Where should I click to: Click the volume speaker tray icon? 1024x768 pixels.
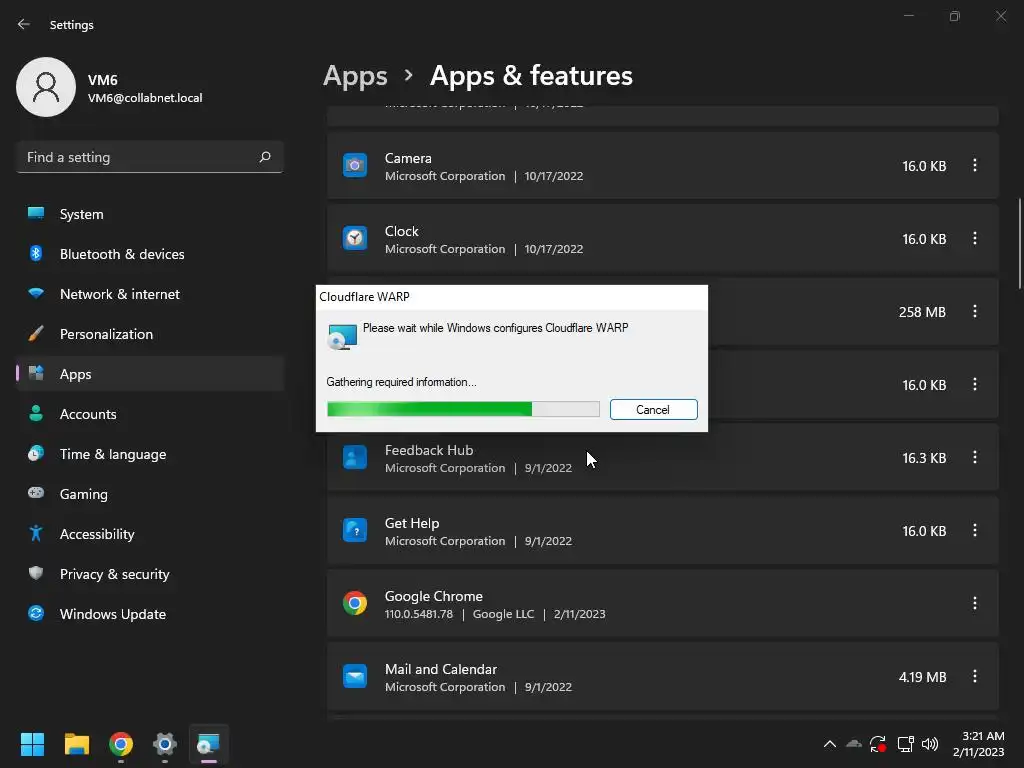[930, 744]
